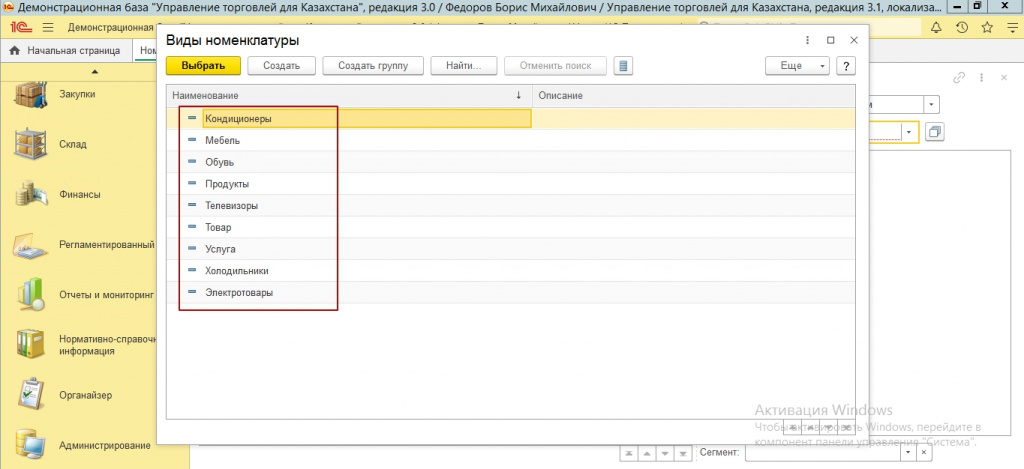Click the item icon beside Кондиционеры

(x=192, y=118)
